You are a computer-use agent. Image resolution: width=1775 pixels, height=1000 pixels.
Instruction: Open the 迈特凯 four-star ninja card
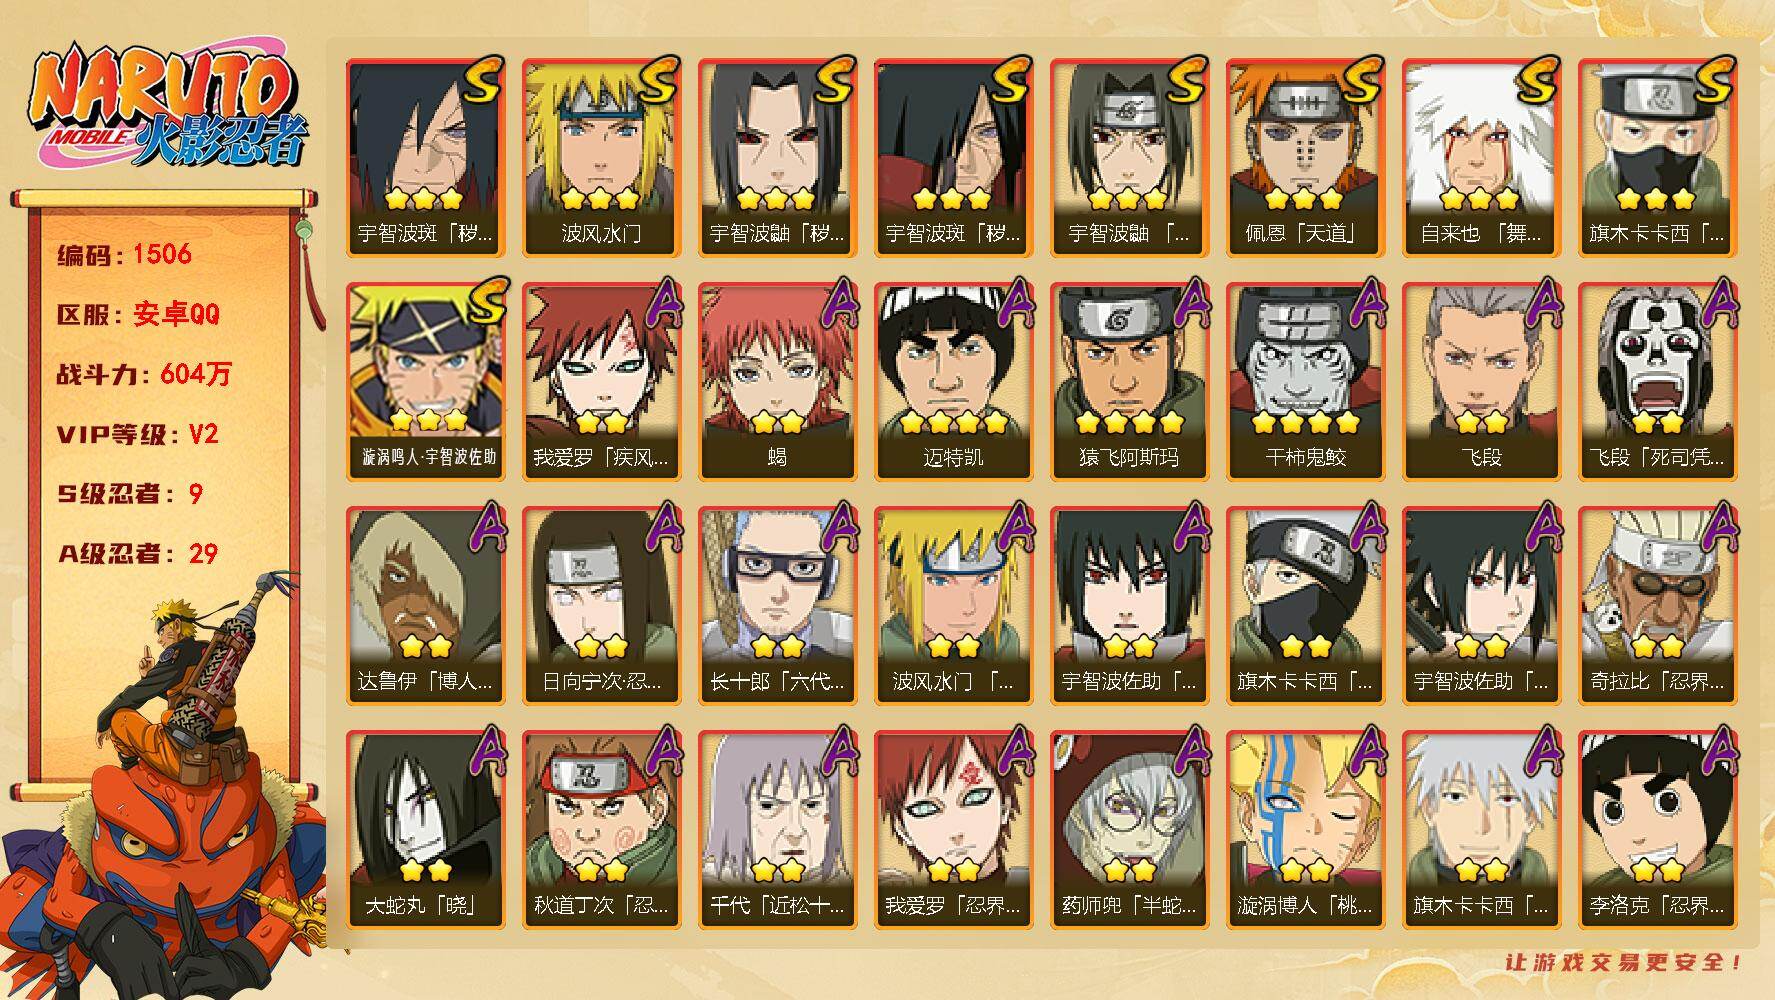[x=953, y=382]
